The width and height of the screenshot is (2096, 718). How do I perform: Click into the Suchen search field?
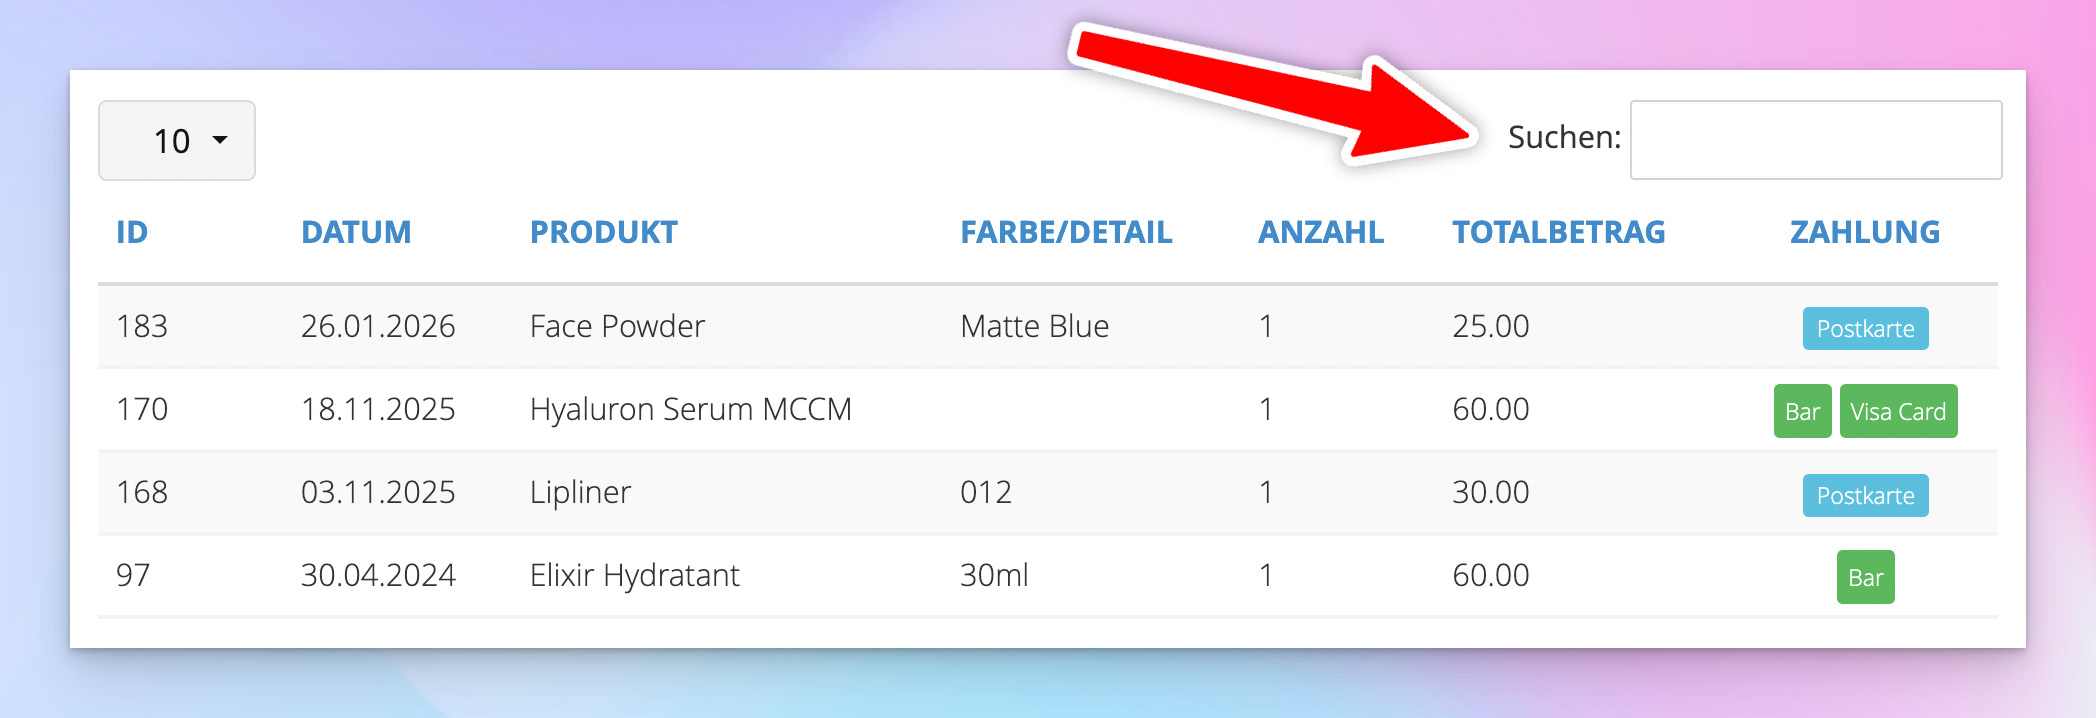point(1815,140)
